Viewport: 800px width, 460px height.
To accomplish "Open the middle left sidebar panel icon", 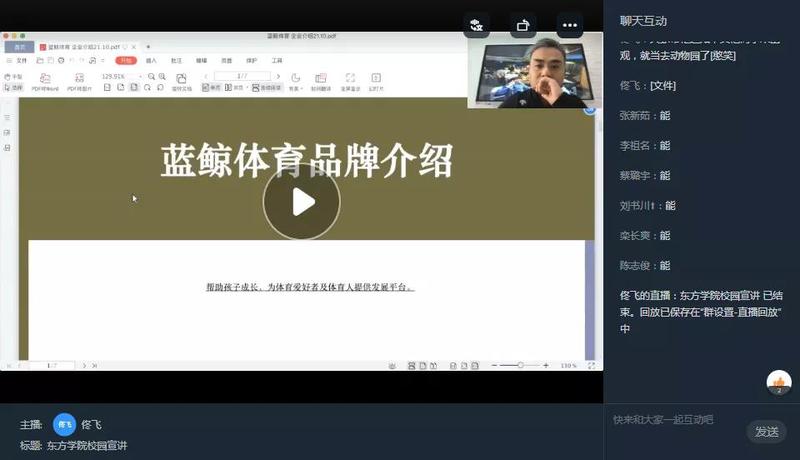I will click(x=7, y=133).
